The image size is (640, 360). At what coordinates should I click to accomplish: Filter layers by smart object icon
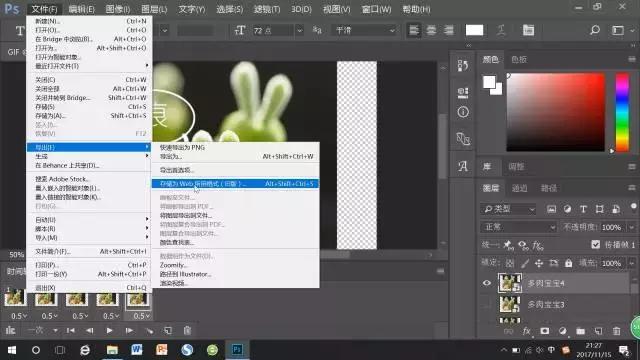click(x=616, y=209)
